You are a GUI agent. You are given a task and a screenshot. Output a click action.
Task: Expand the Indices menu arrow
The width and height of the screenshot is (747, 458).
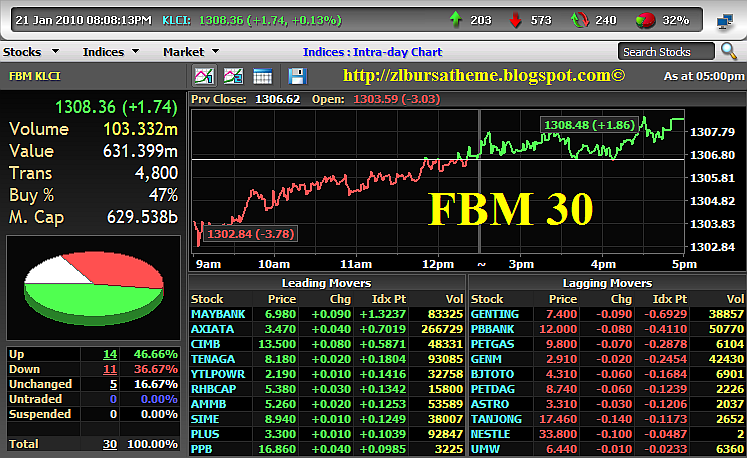[x=136, y=51]
